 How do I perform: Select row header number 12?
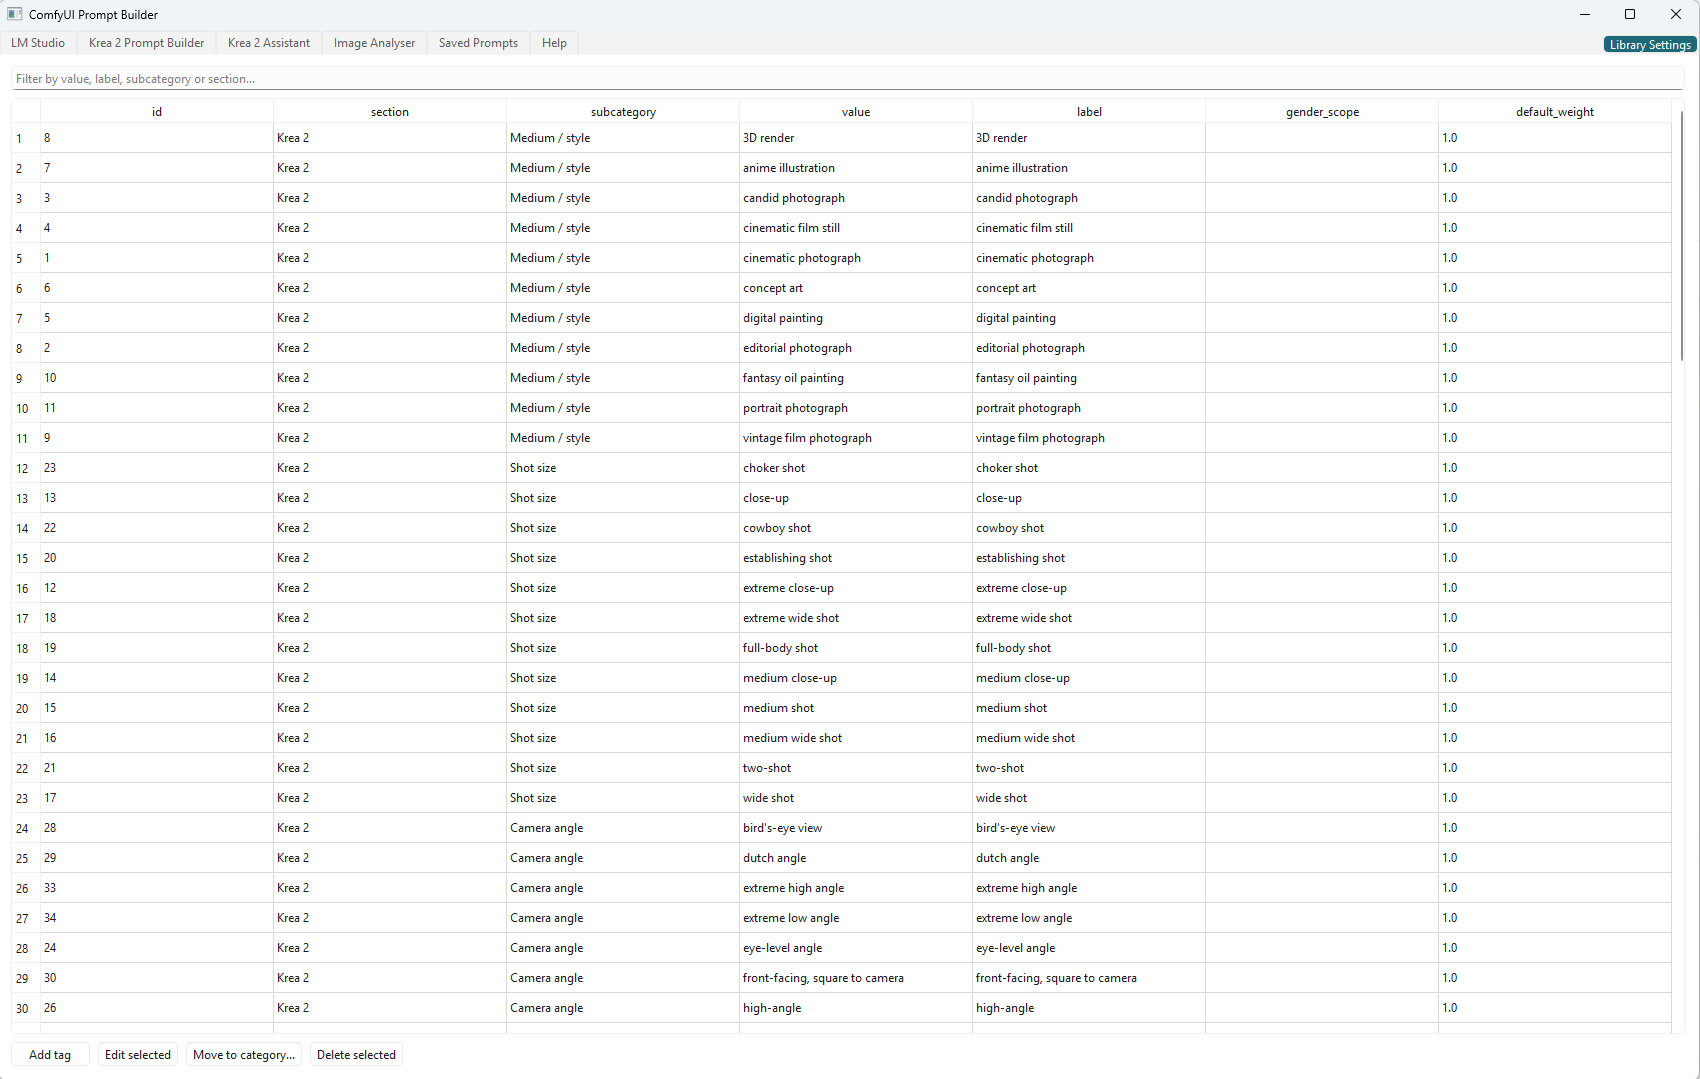(x=26, y=468)
